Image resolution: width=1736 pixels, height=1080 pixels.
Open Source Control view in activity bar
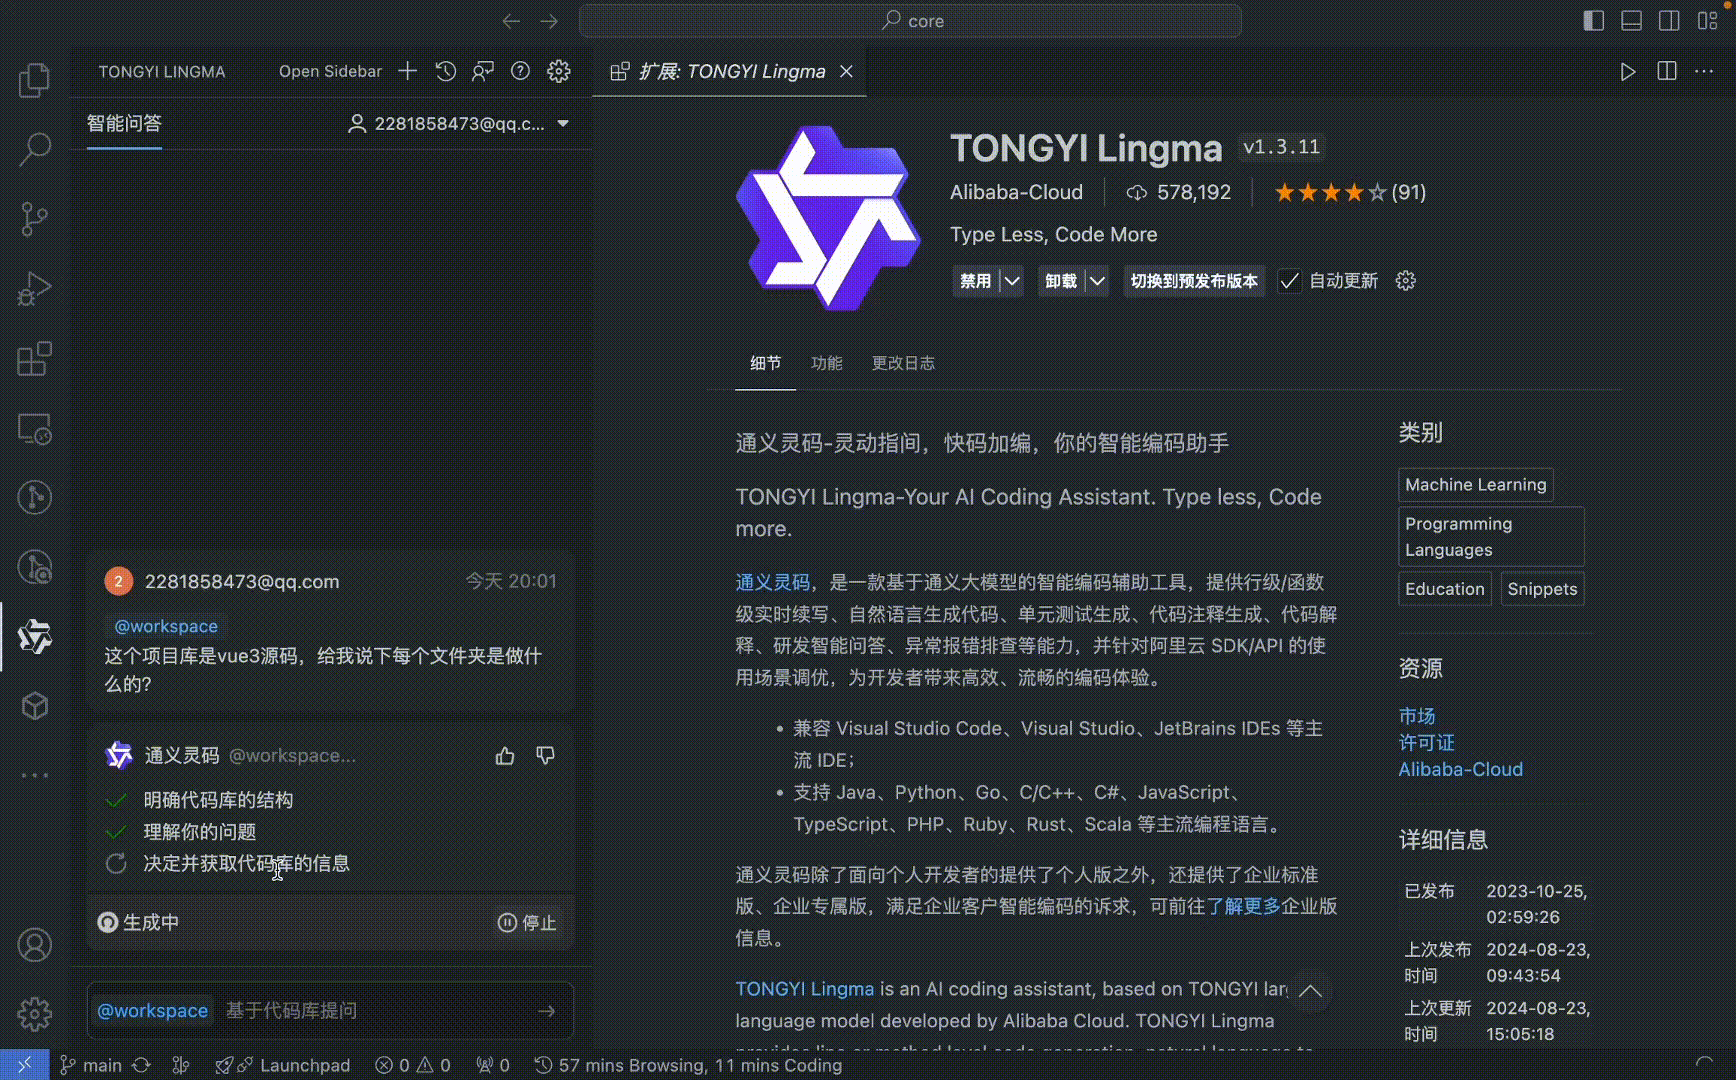click(x=35, y=219)
